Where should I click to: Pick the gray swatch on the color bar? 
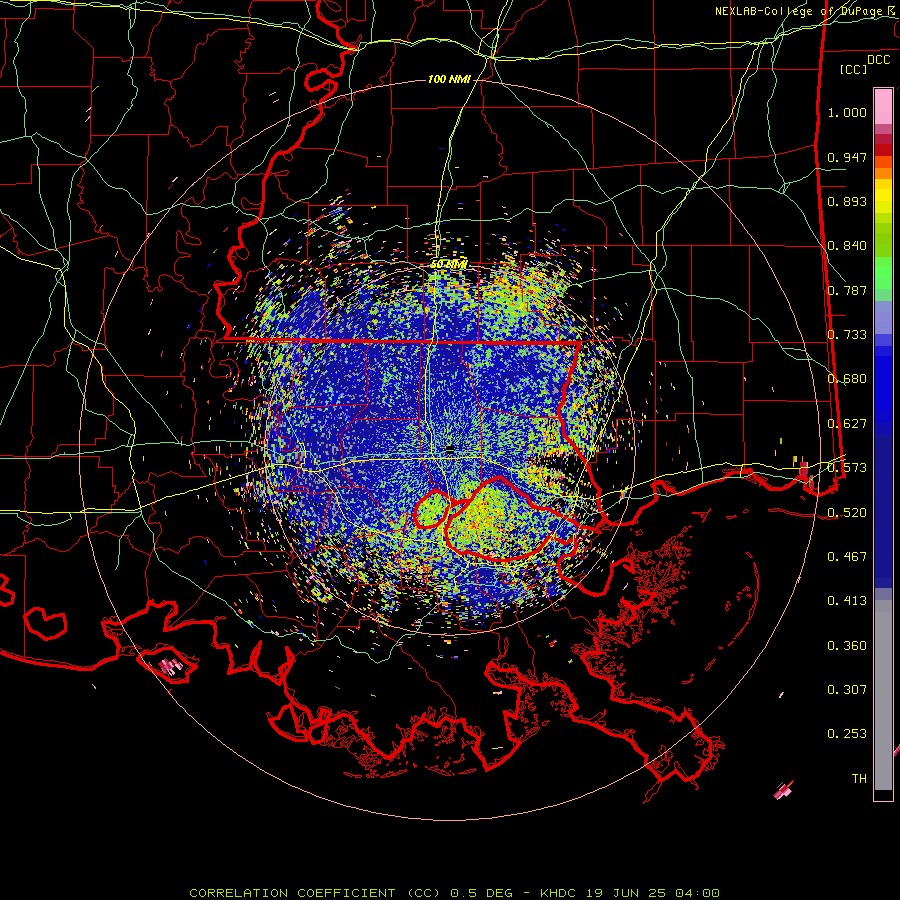click(883, 695)
